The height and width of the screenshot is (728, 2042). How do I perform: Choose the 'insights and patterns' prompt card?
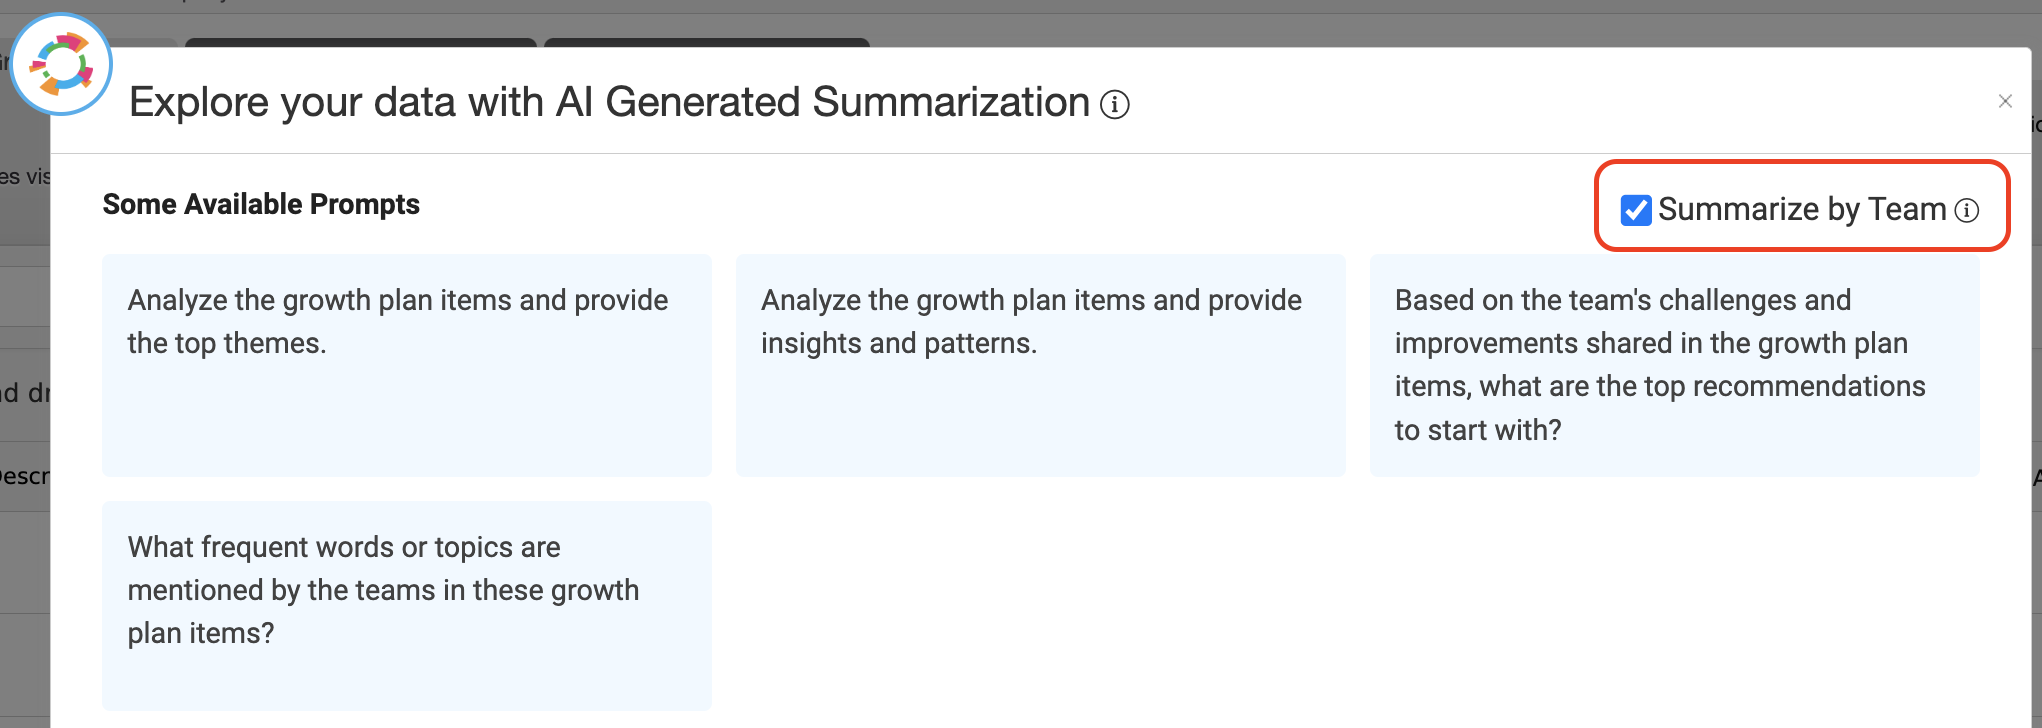pos(1040,365)
